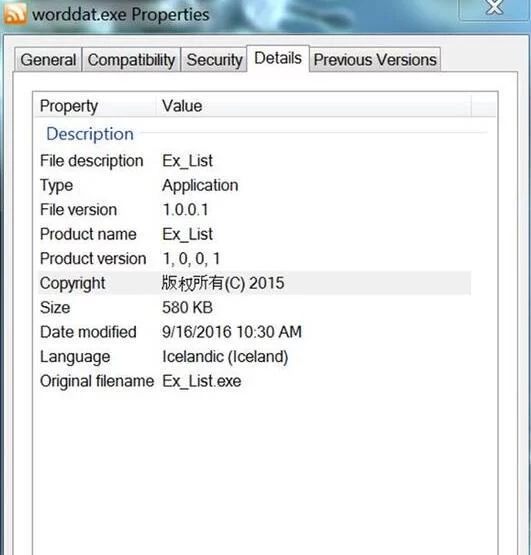The image size is (531, 555).
Task: Click the 版权所有(C) 2015 copyright value
Action: pos(223,283)
